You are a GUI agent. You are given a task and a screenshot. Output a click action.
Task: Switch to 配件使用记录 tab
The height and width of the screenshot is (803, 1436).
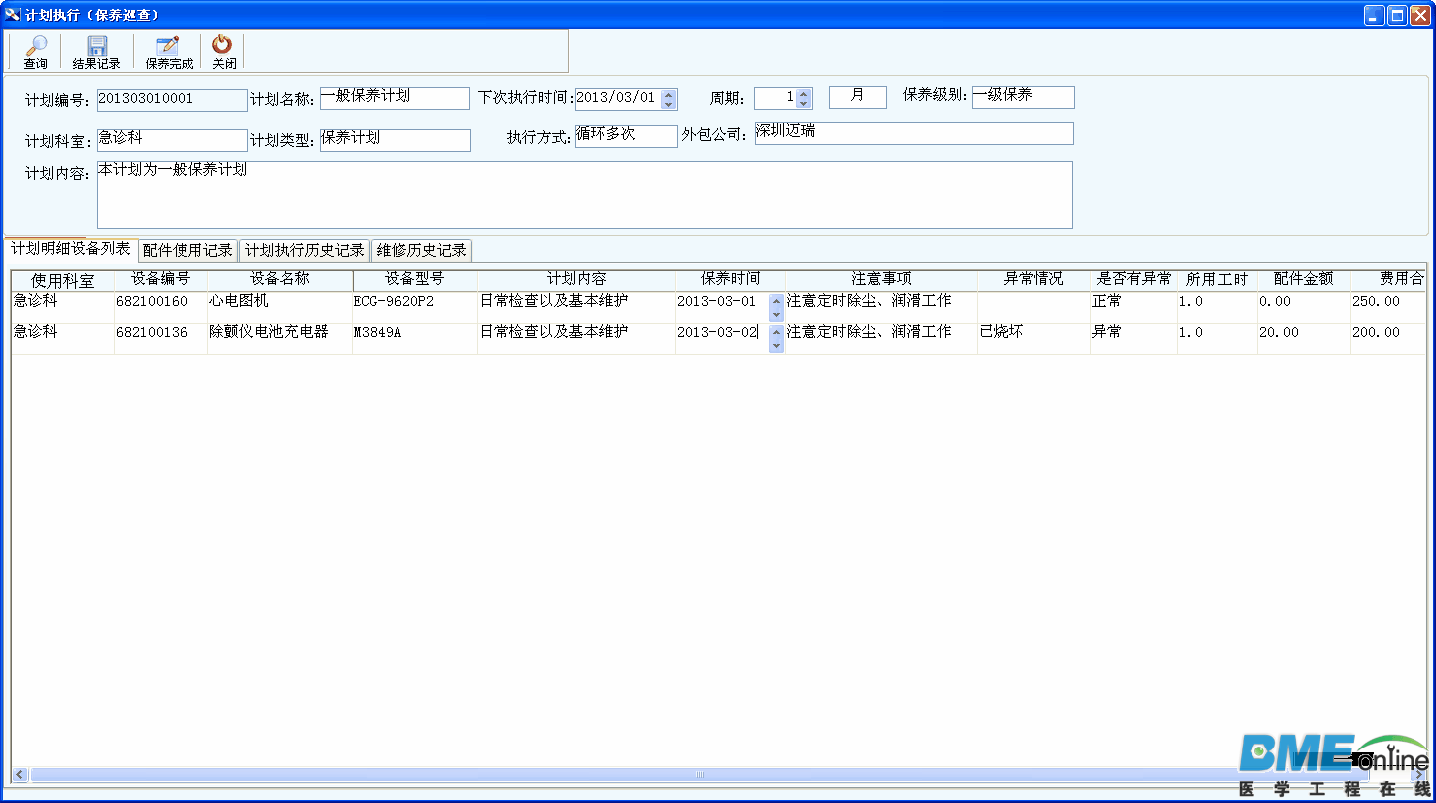(x=187, y=250)
